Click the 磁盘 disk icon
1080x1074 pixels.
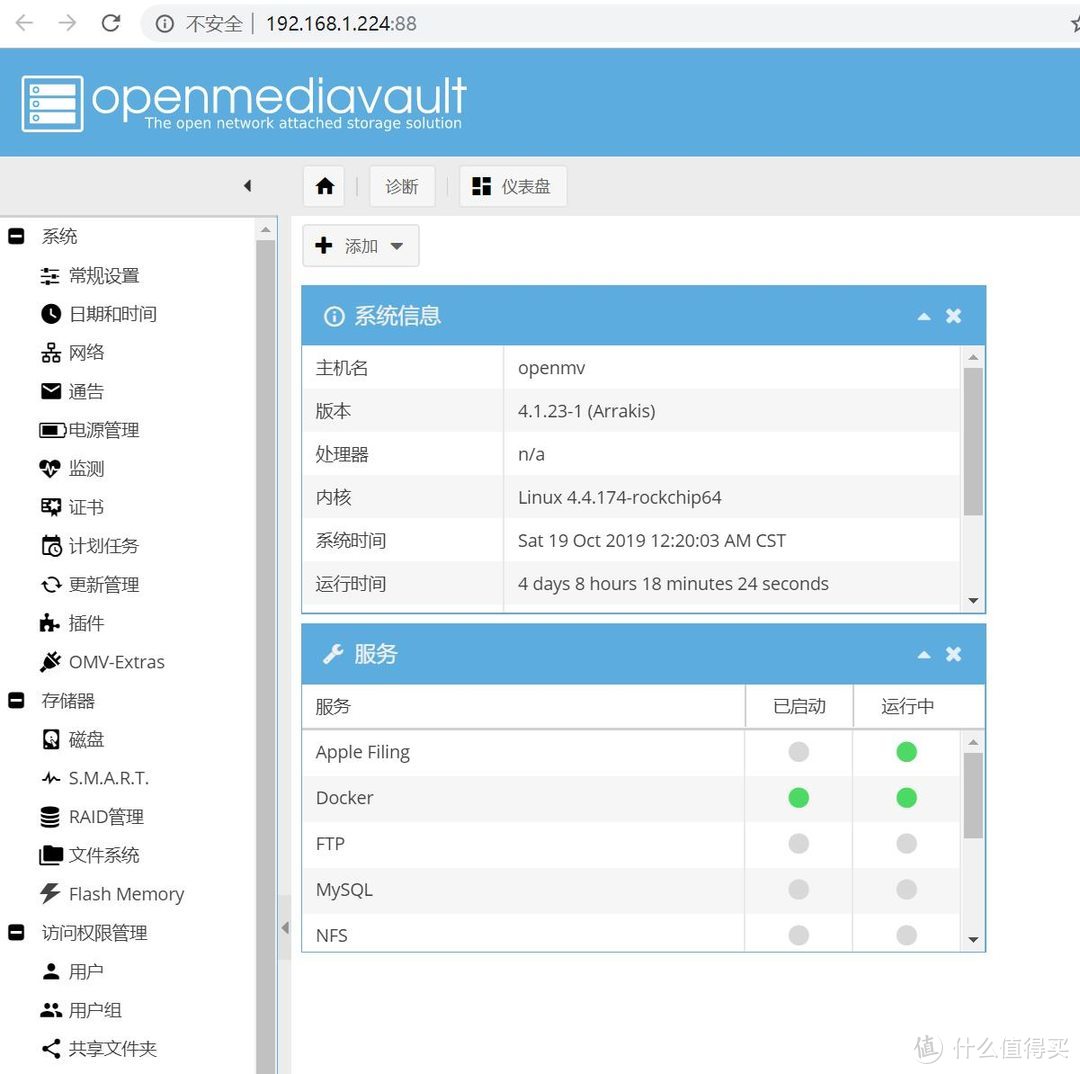point(51,739)
